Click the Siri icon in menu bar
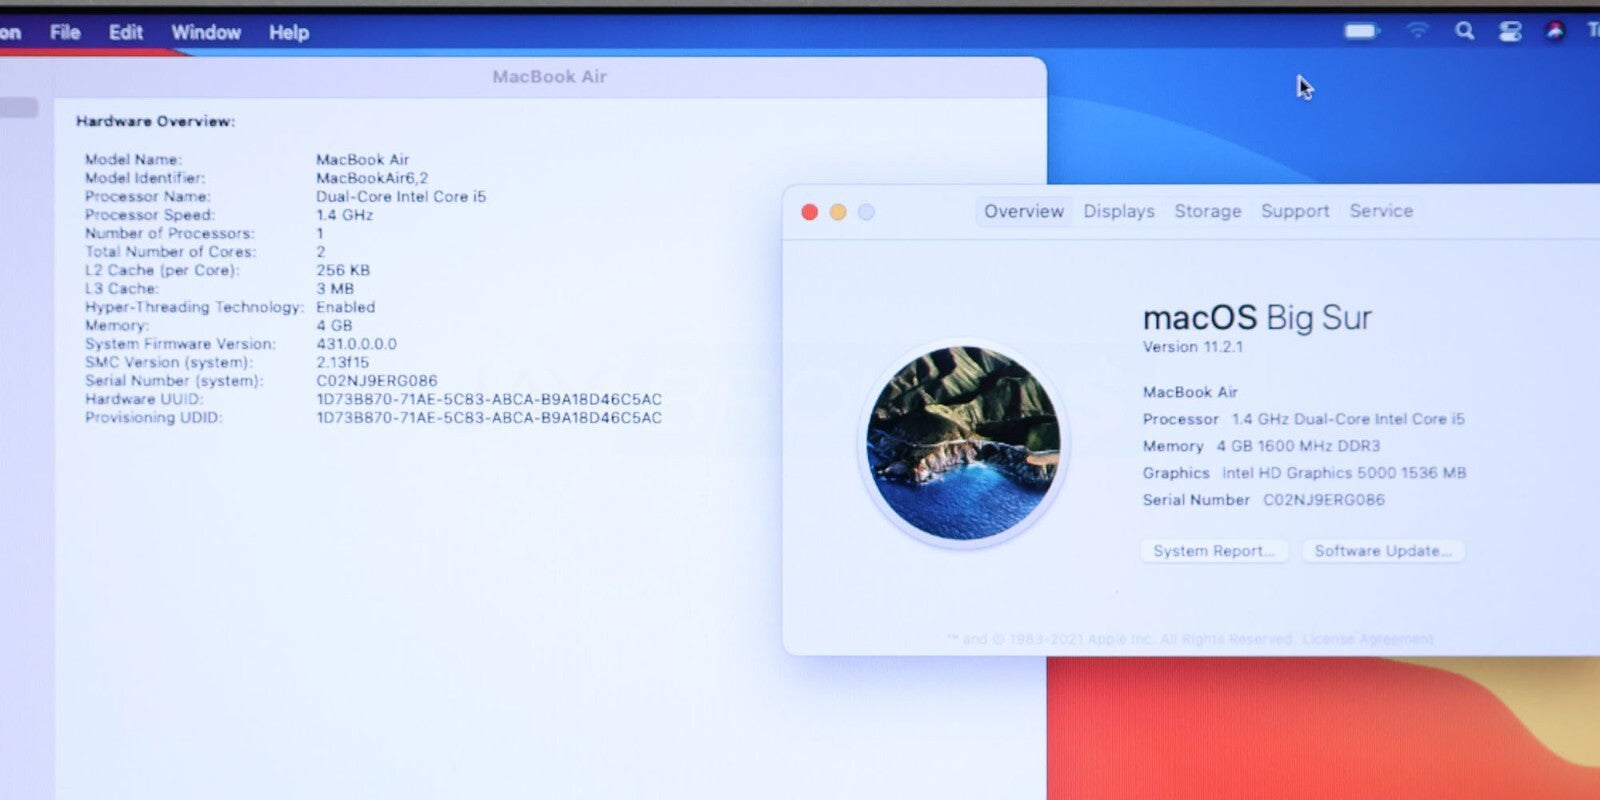This screenshot has width=1600, height=800. tap(1555, 31)
